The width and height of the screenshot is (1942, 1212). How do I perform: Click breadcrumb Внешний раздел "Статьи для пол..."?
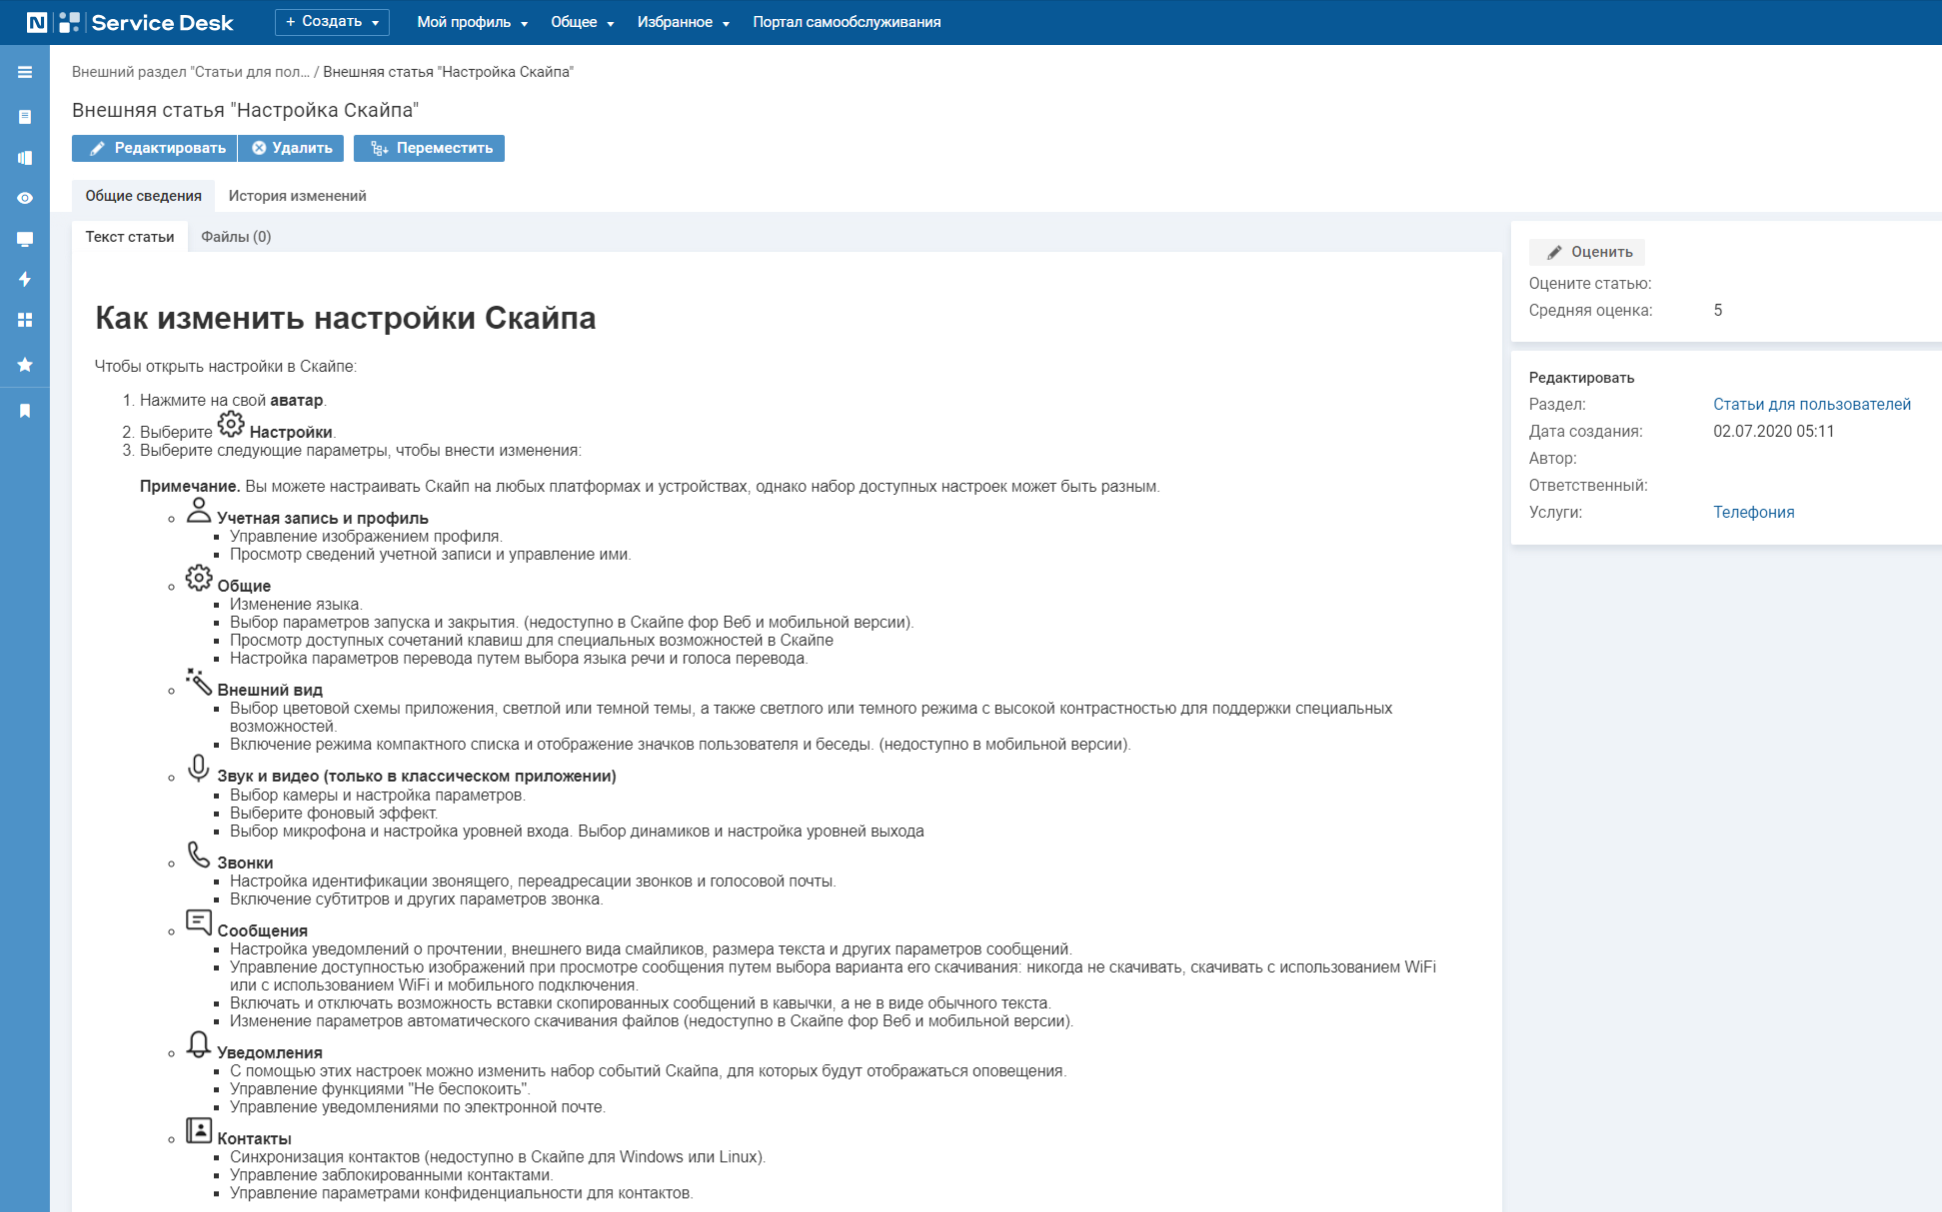190,72
